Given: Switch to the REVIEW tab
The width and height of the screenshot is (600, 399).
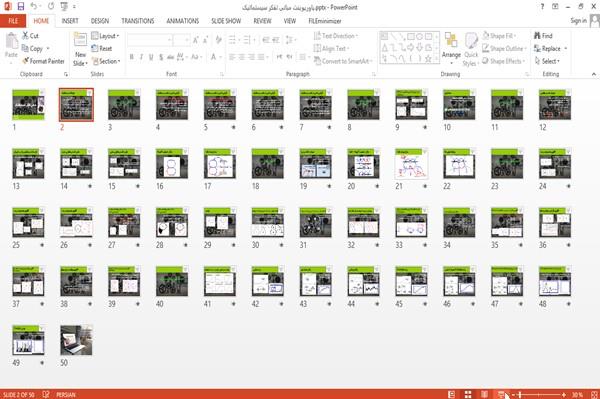Looking at the screenshot, I should pyautogui.click(x=262, y=21).
